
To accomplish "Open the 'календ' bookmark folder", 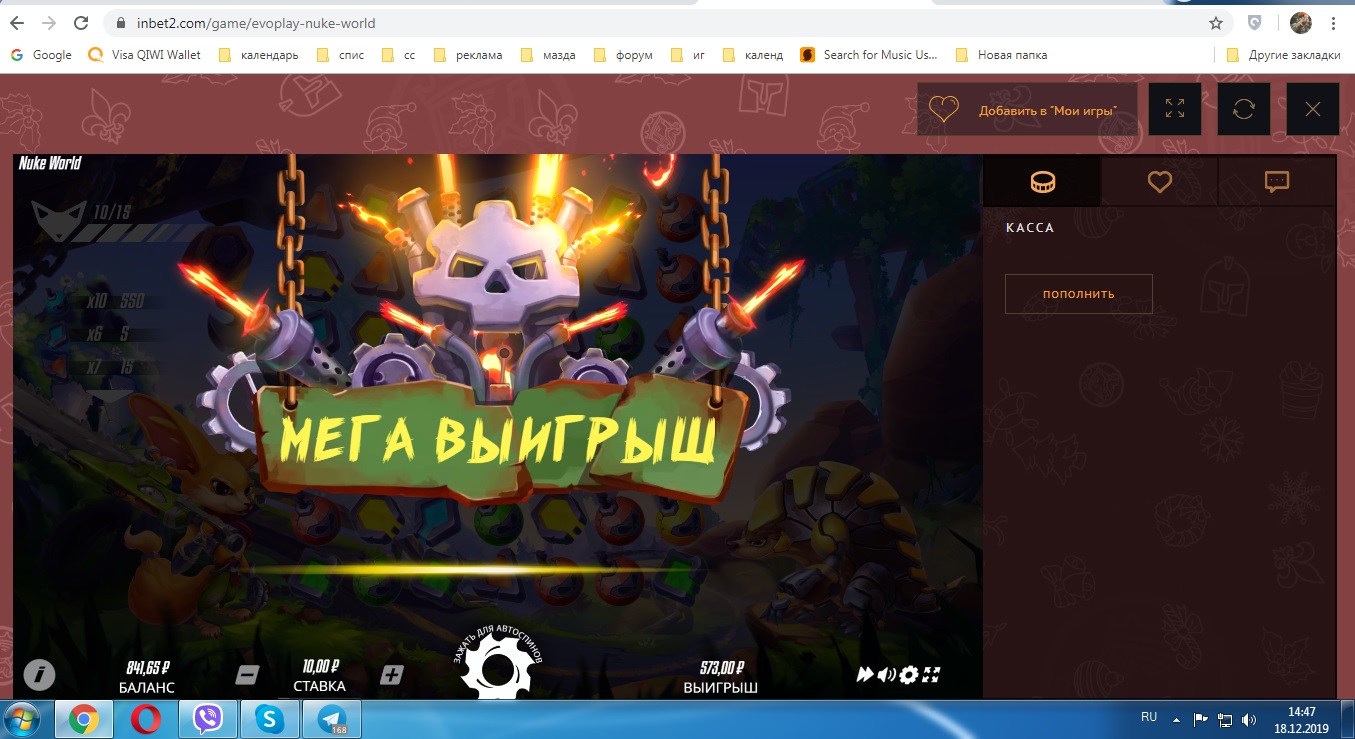I will click(x=753, y=55).
